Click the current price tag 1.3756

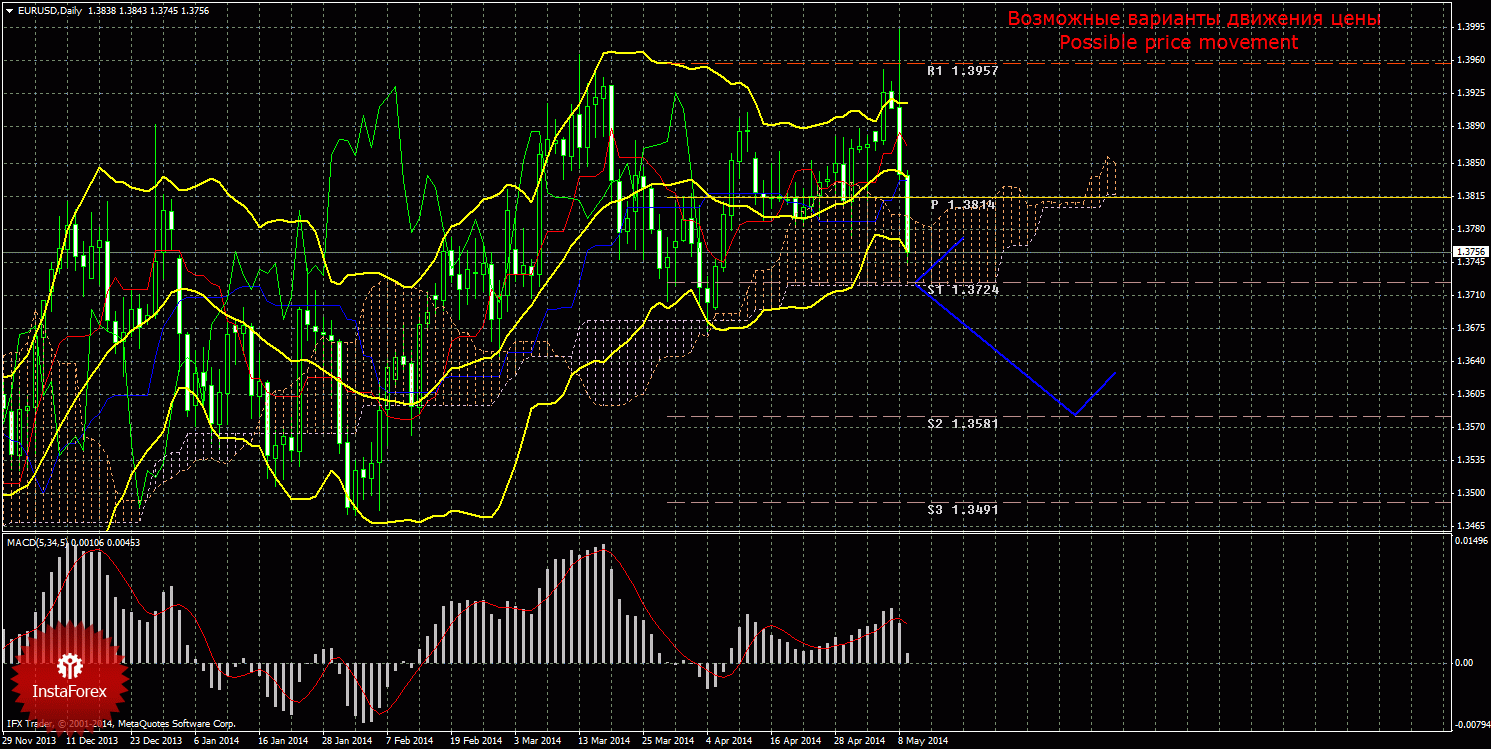[1469, 252]
